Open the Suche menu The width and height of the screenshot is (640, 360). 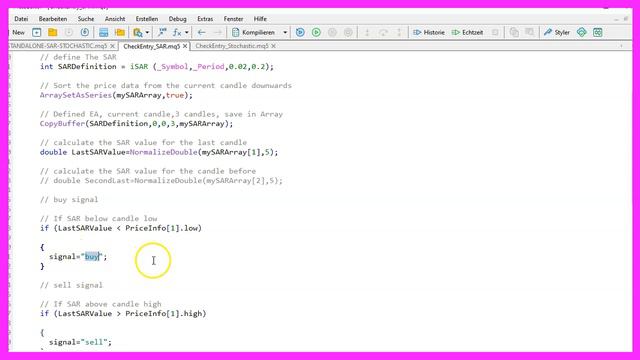pyautogui.click(x=86, y=19)
